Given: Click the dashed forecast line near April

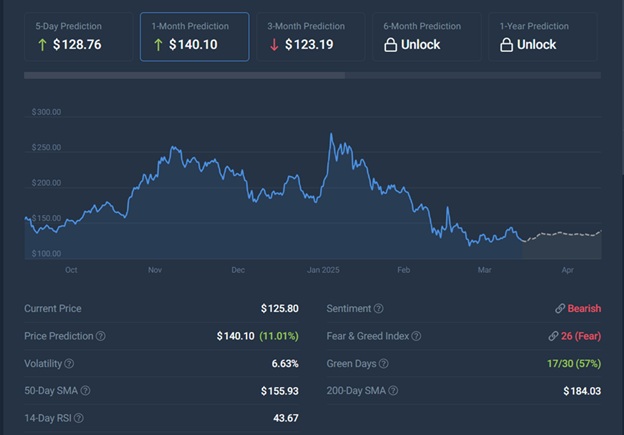Looking at the screenshot, I should coord(565,234).
